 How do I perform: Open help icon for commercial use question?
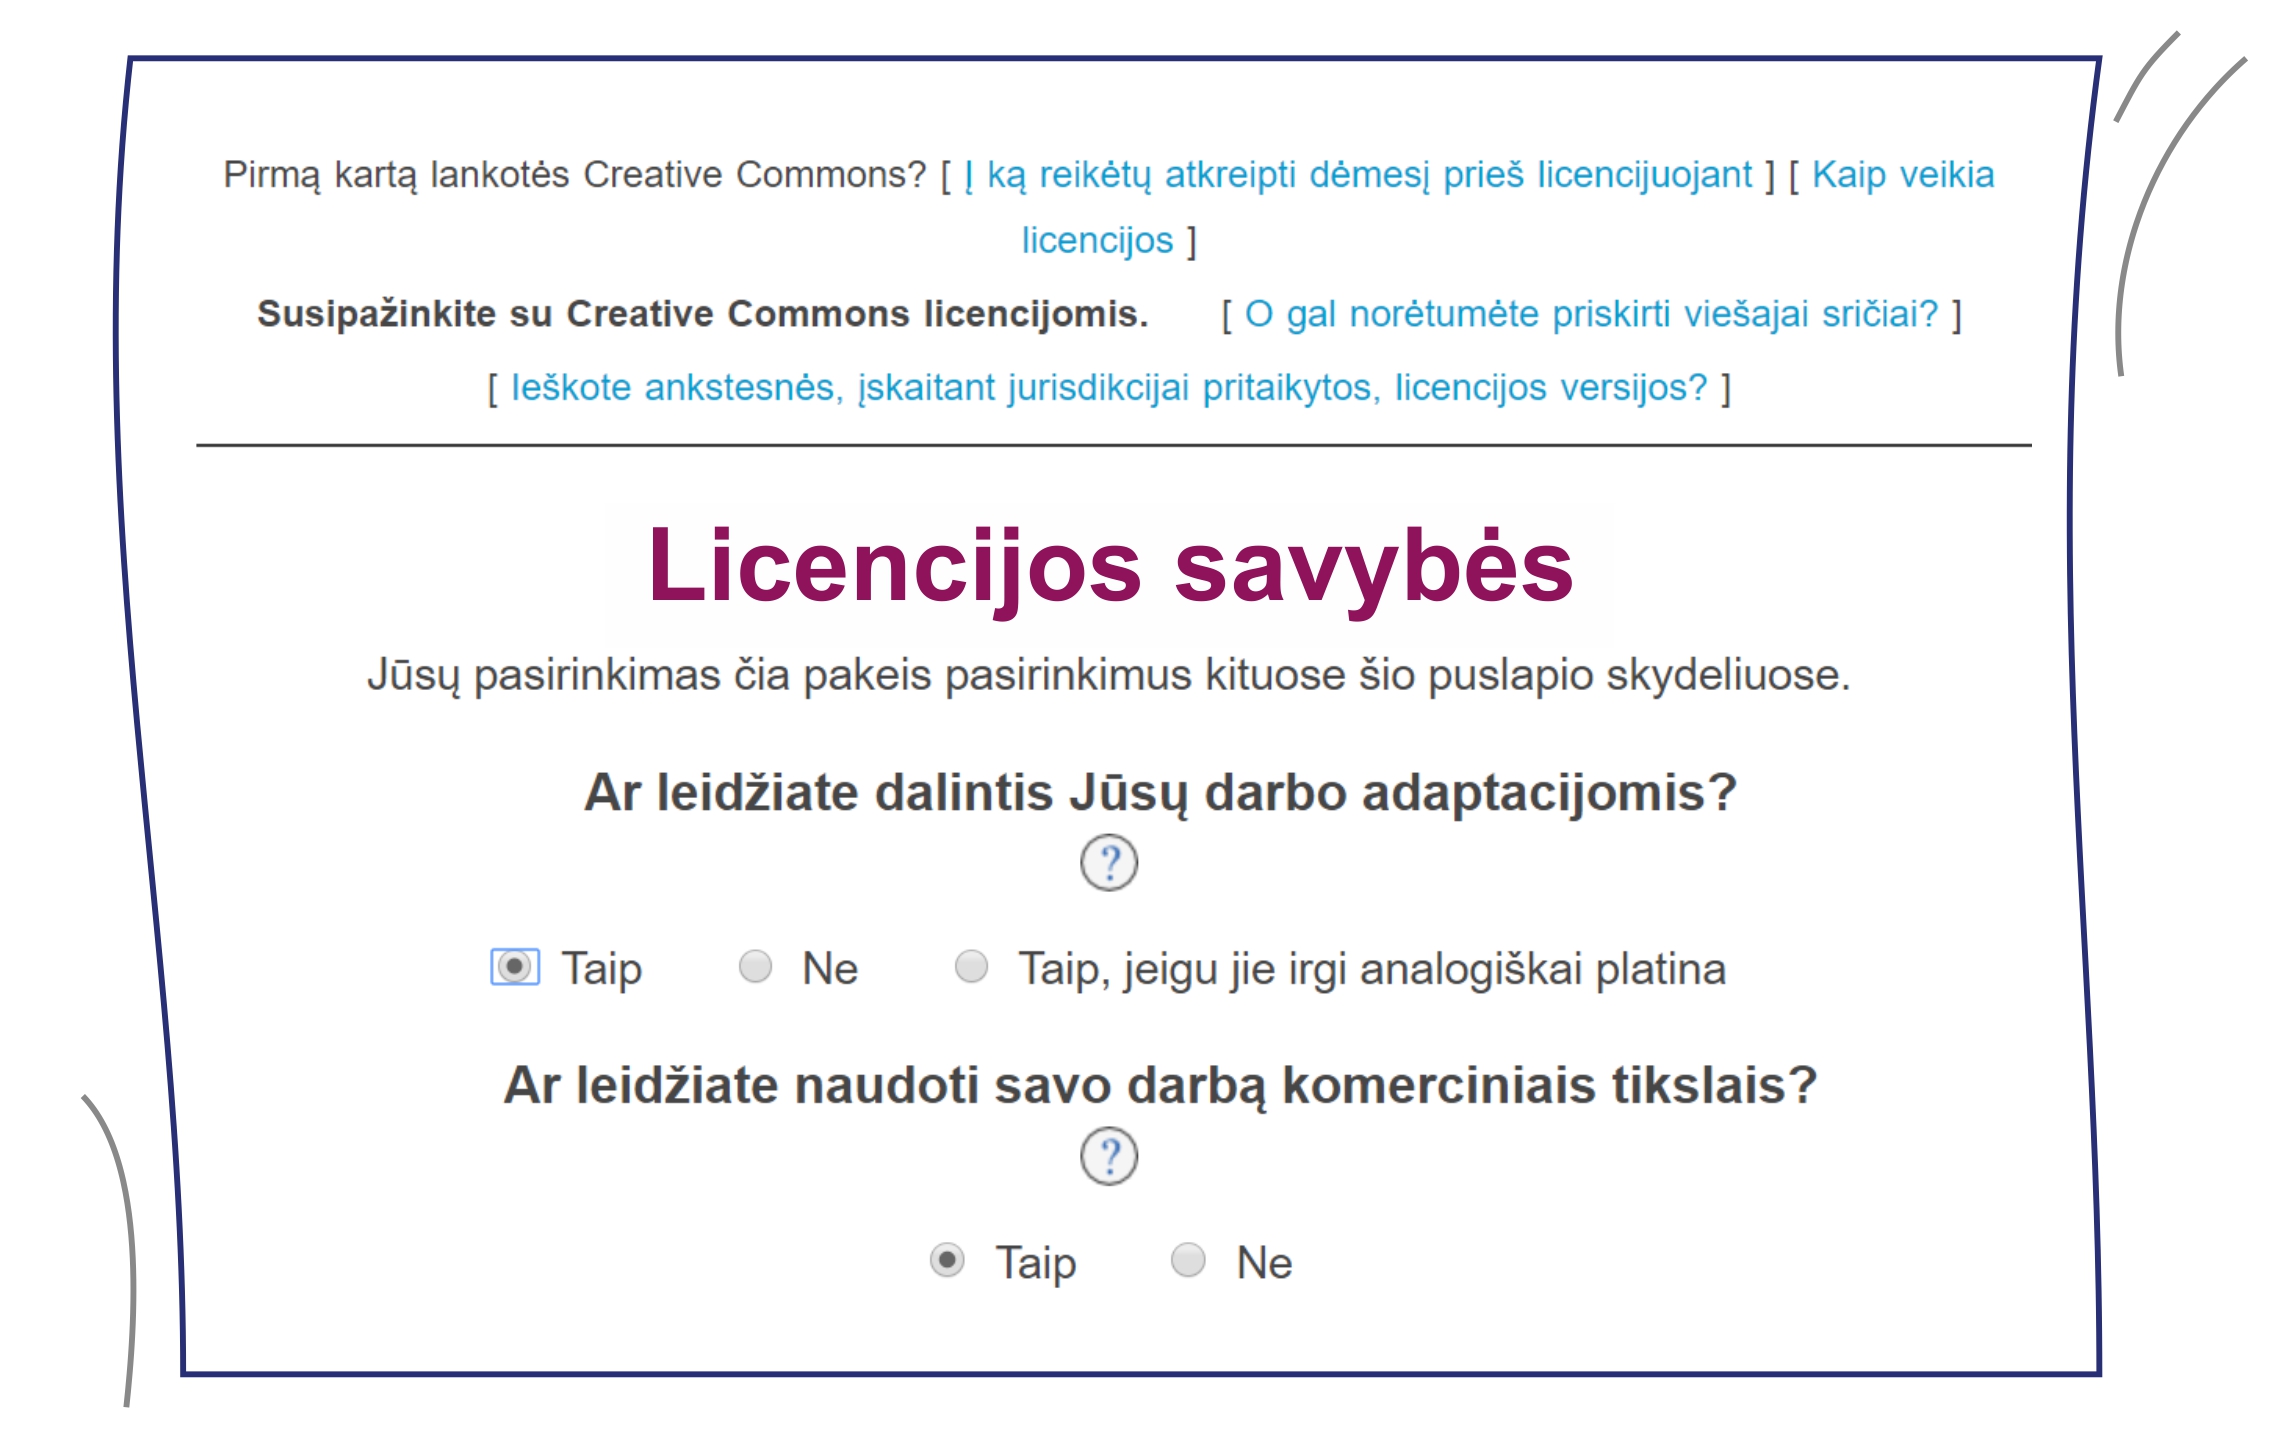point(1108,1156)
